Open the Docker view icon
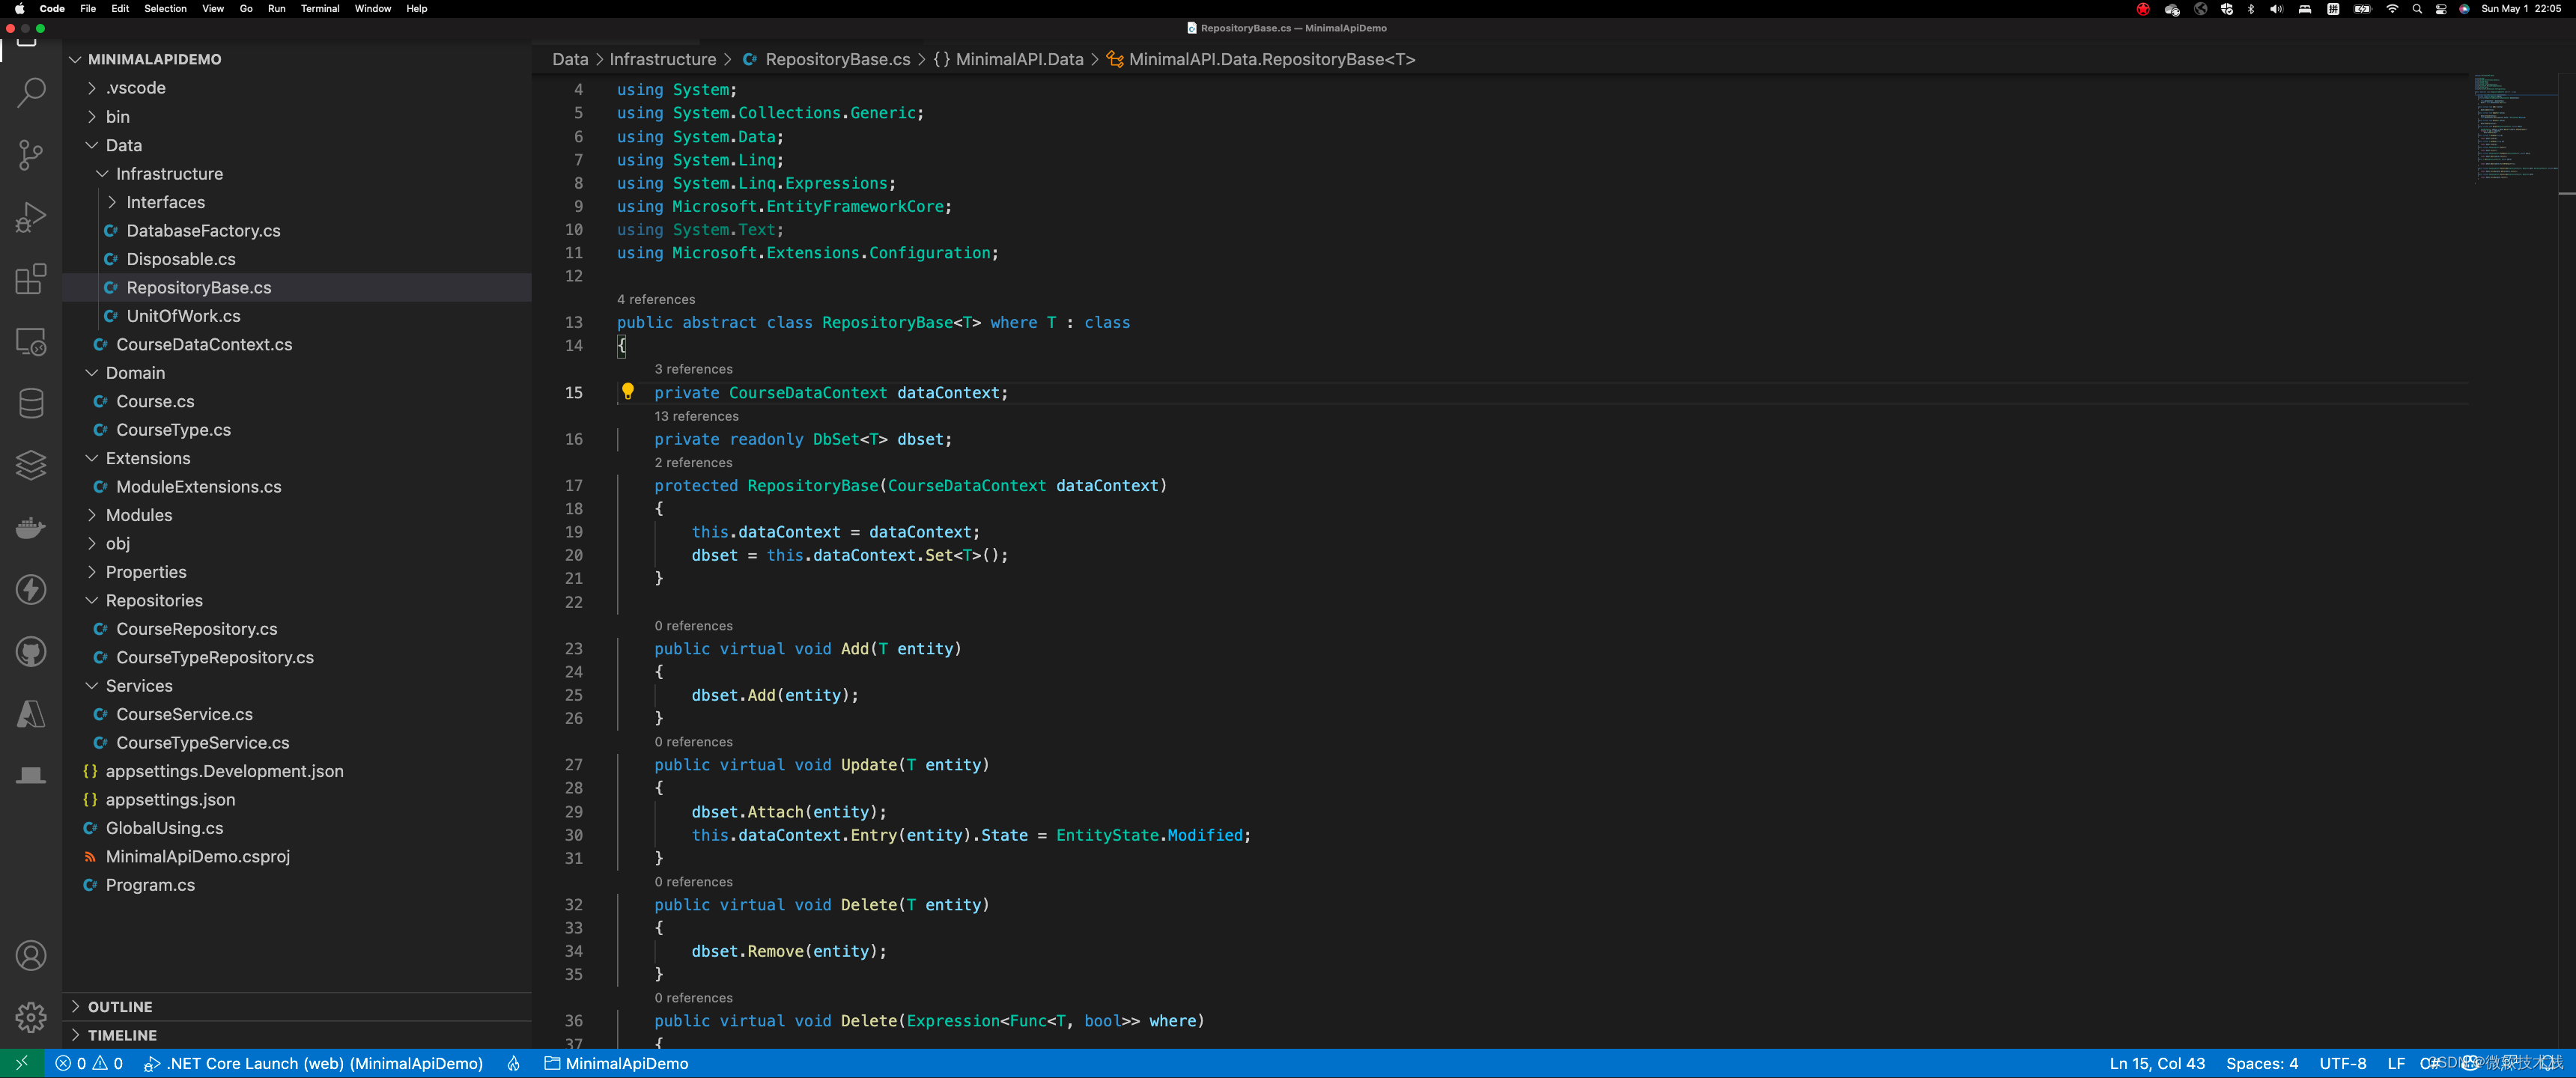The width and height of the screenshot is (2576, 1078). [x=31, y=528]
